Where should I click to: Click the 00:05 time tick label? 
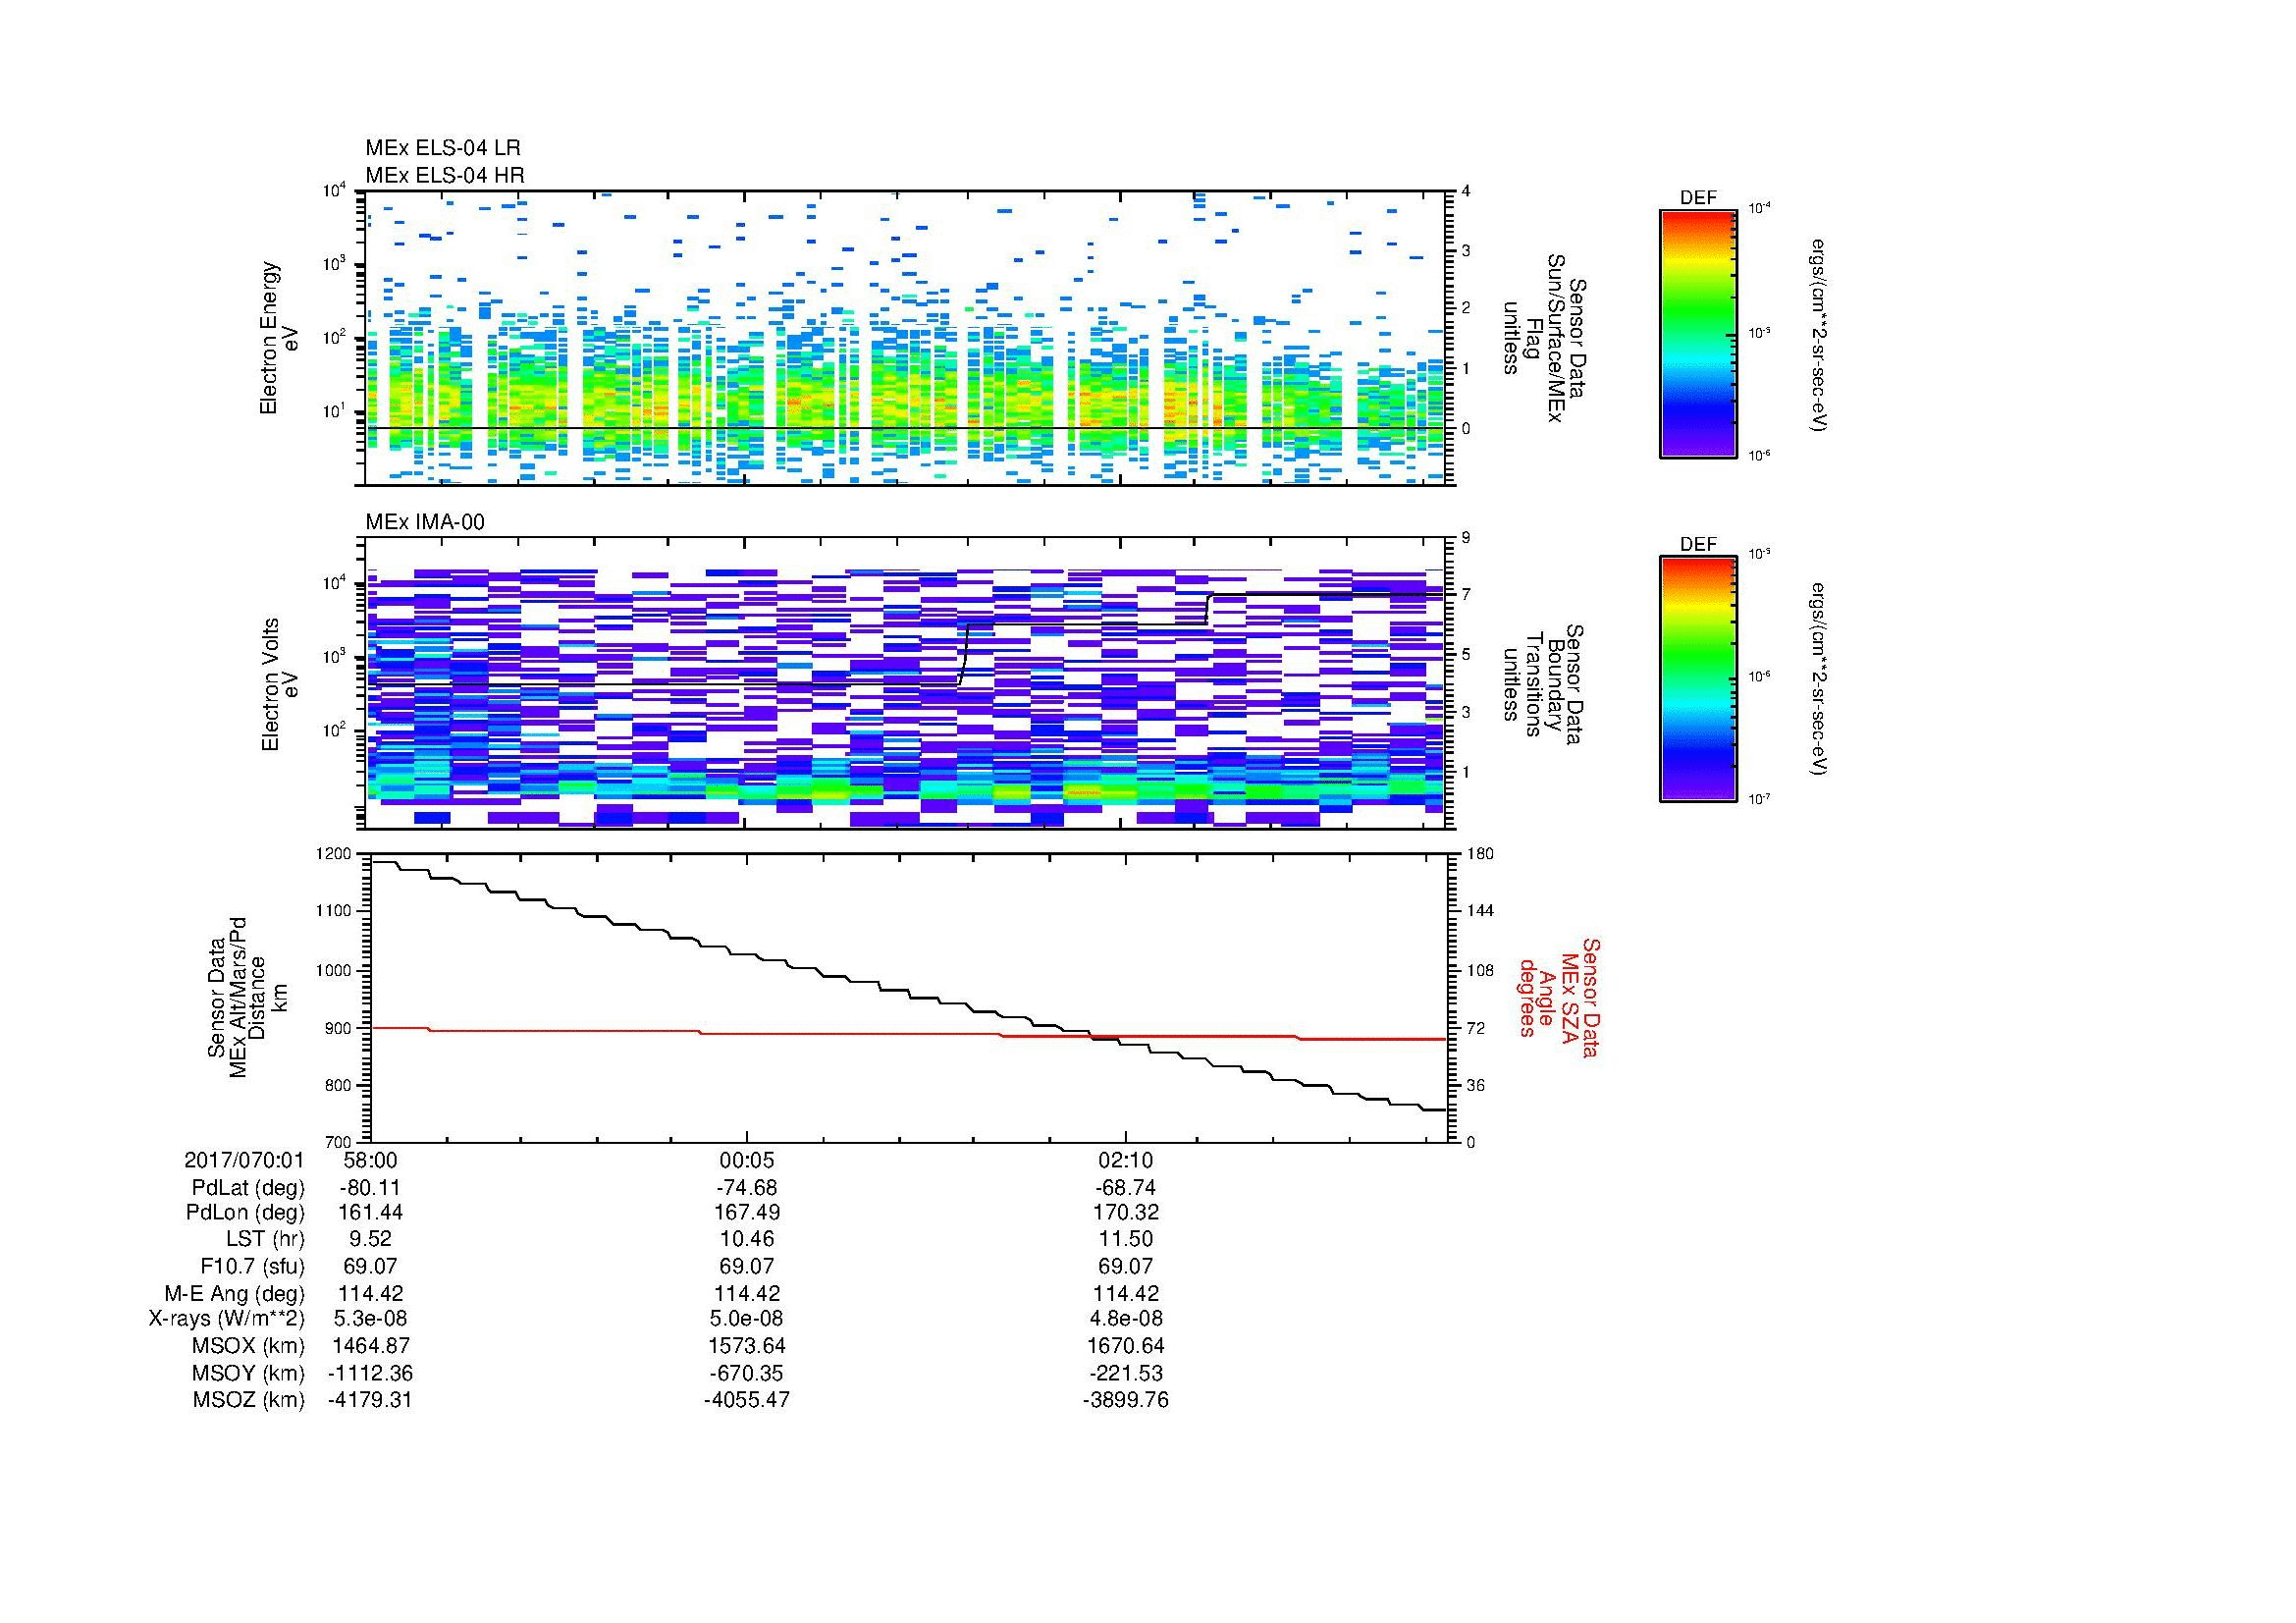coord(747,1161)
